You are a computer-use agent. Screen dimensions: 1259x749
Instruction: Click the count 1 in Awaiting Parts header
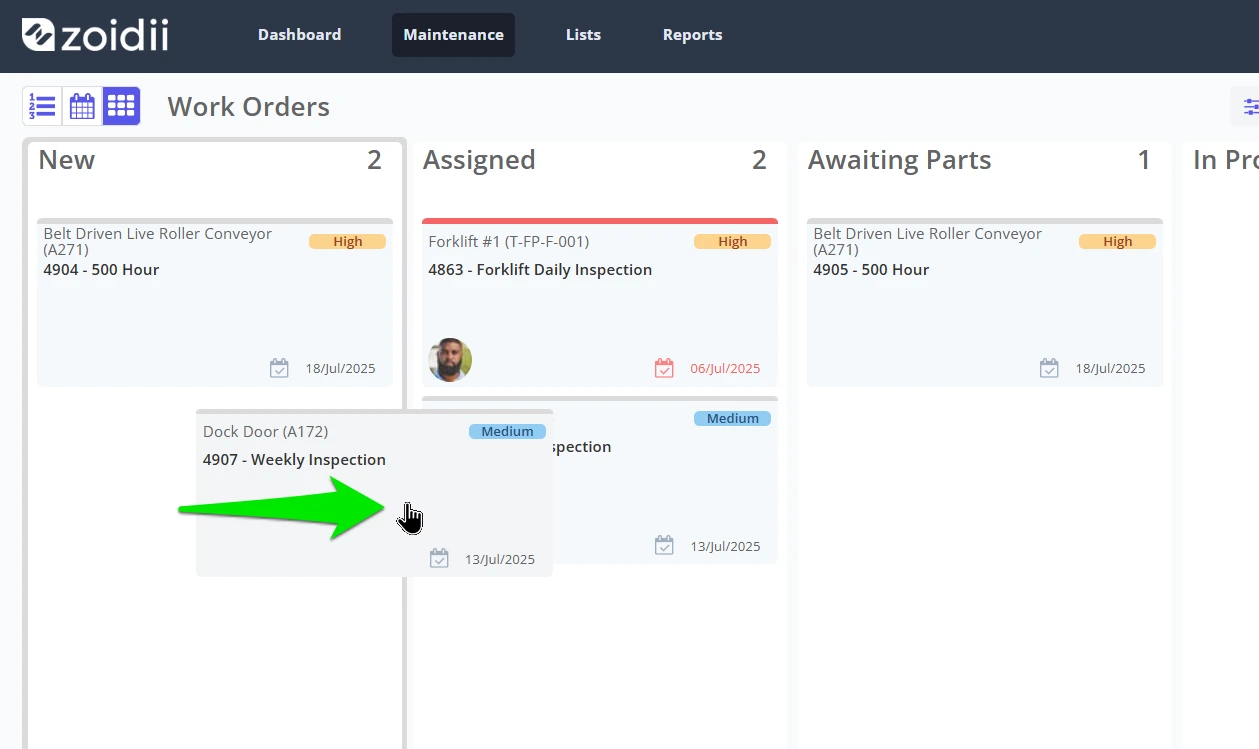coord(1144,160)
